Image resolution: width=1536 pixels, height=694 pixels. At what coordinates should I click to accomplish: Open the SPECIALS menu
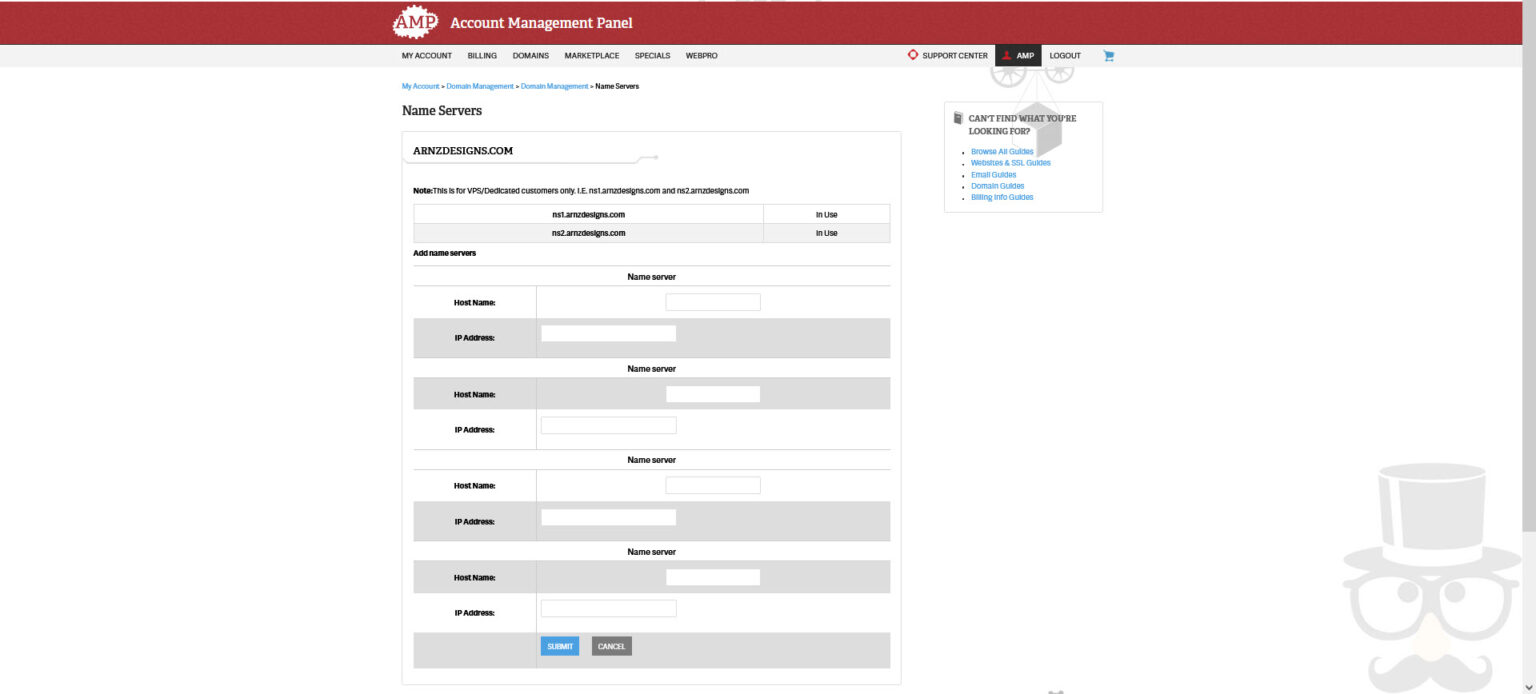pos(653,55)
